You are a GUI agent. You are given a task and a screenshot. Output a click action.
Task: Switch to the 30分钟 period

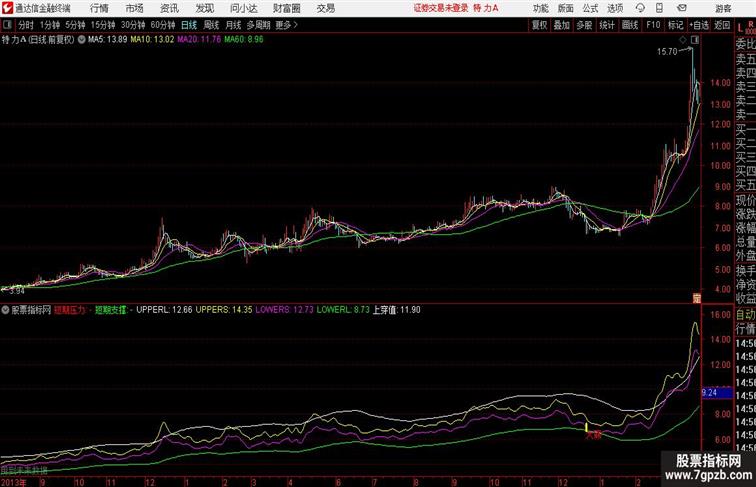133,25
